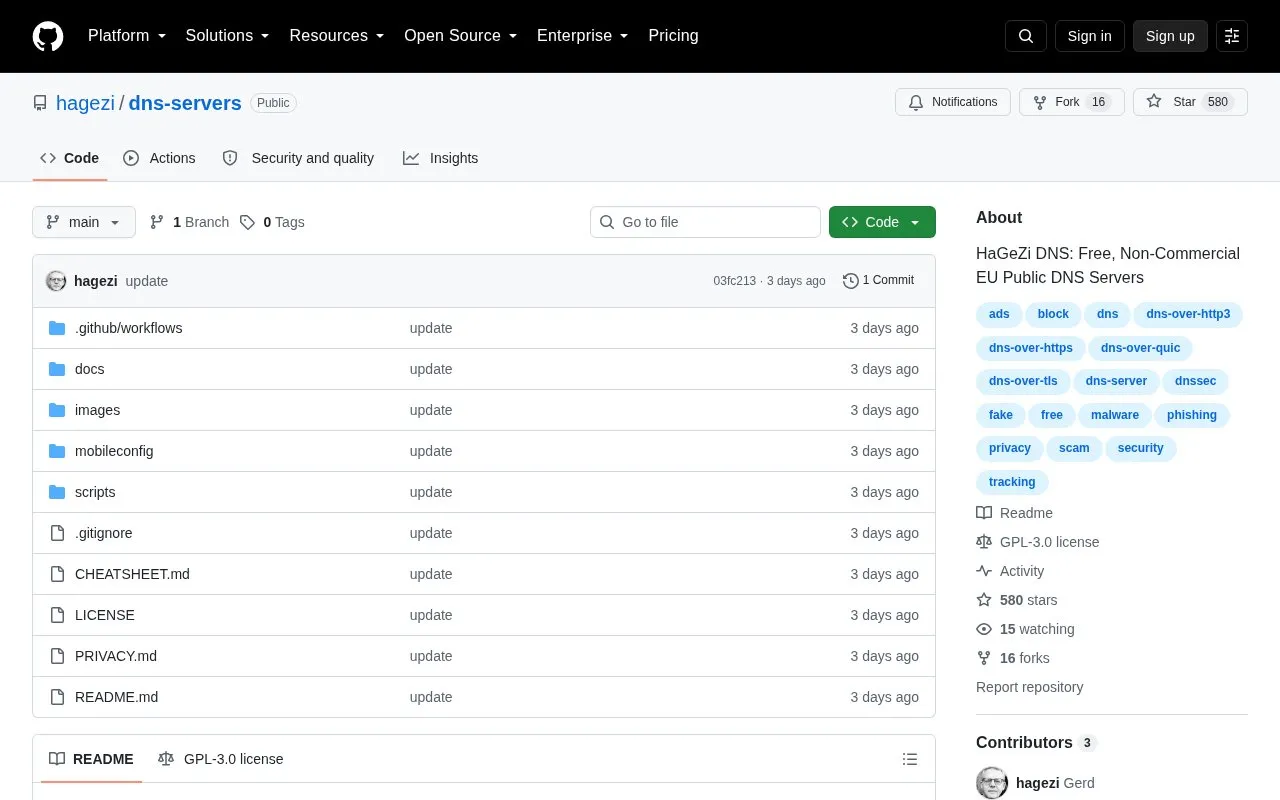Click the hagezi avatar in commit bar
Screen dimensions: 1280x800
tap(56, 281)
